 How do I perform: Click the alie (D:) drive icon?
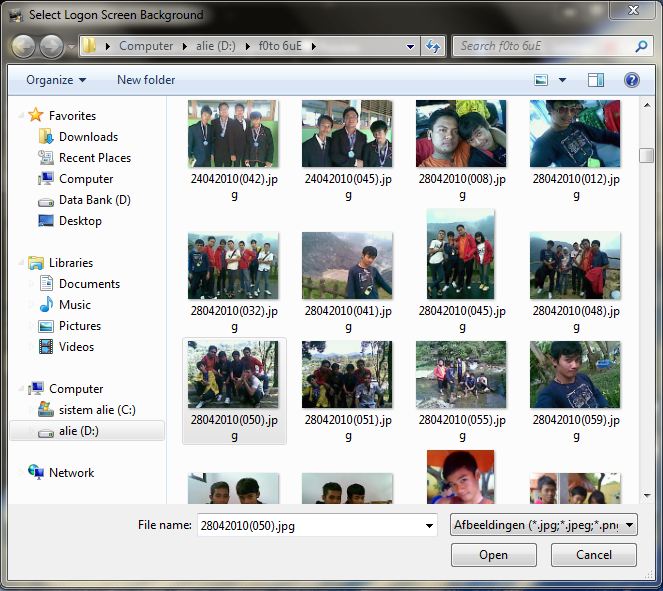click(46, 433)
